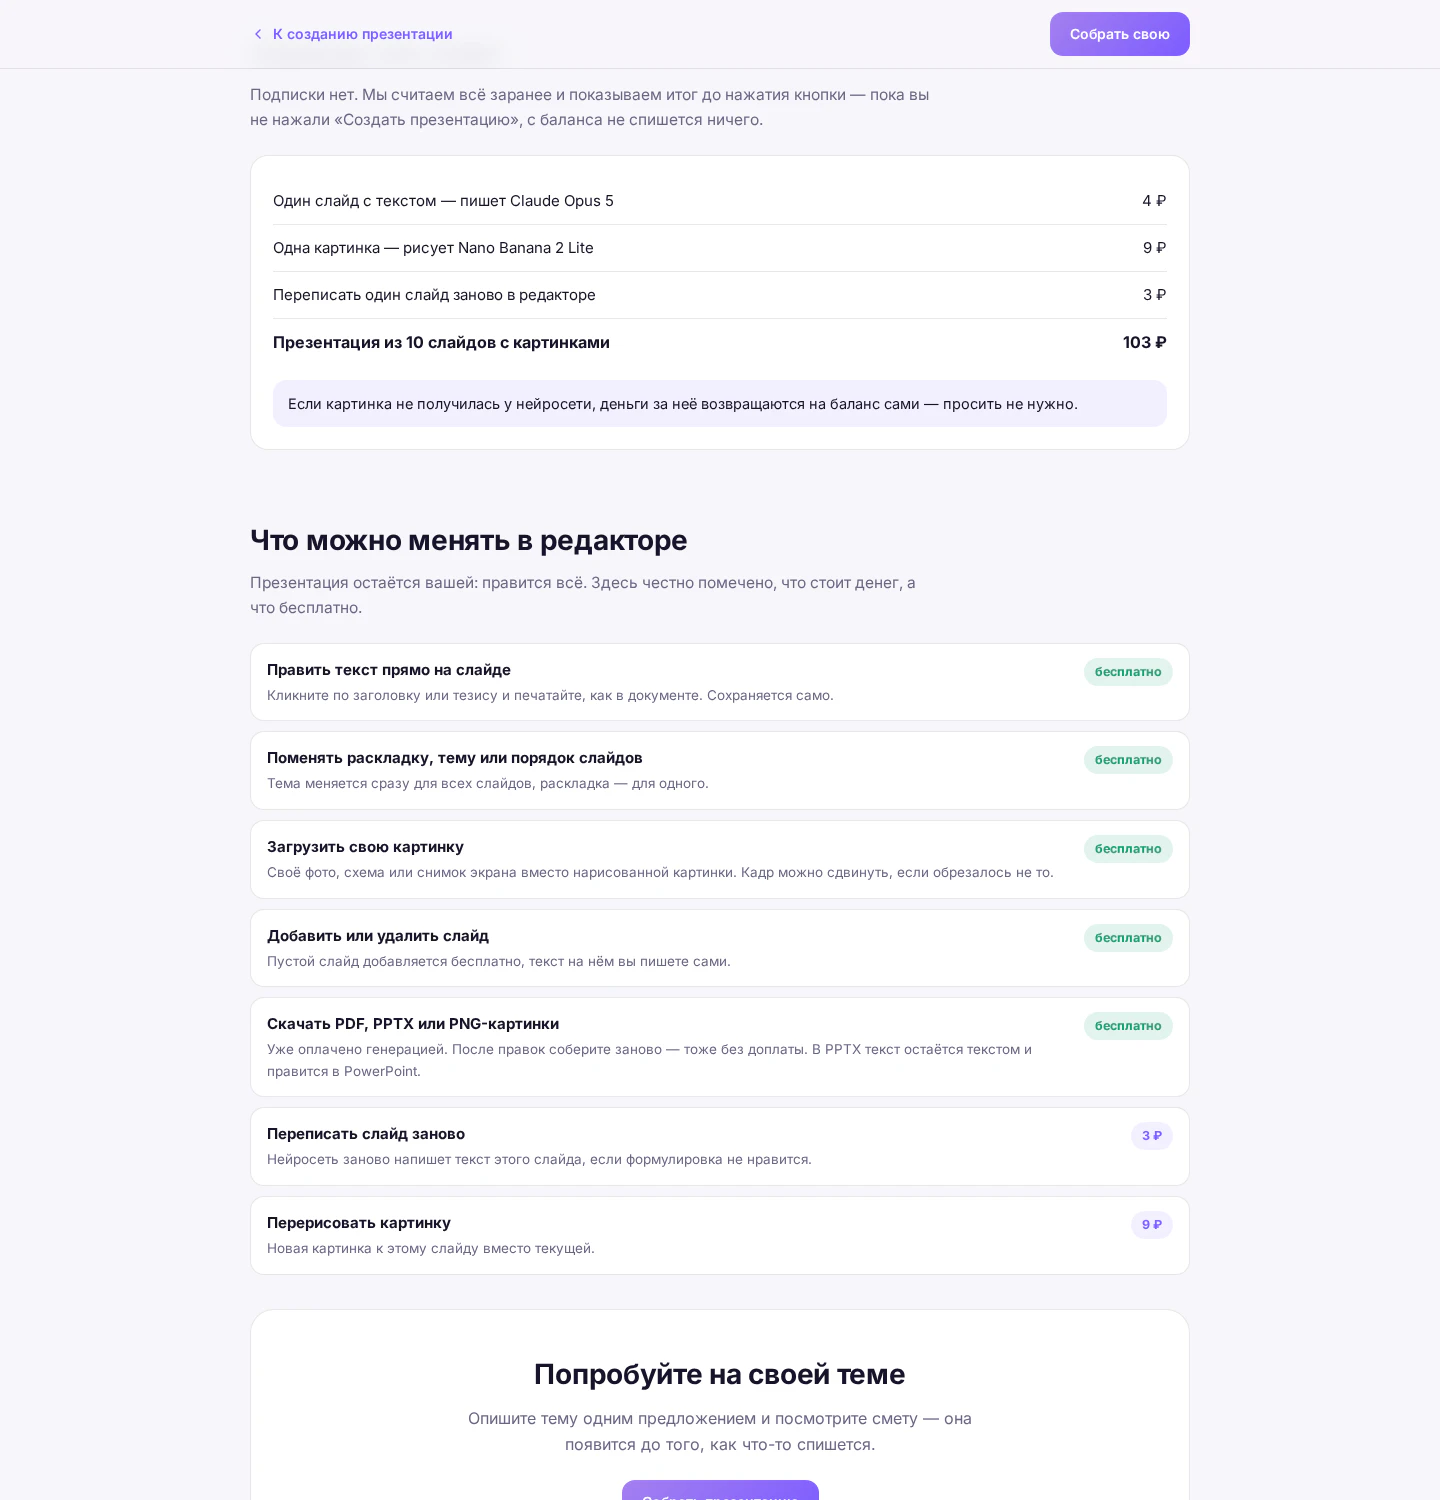
Task: Click the «бесплатно» badge for «Скачать PDF, PPTX»
Action: [x=1128, y=1026]
